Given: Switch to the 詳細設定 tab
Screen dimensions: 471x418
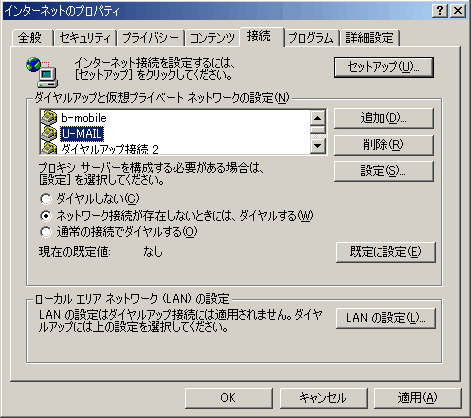Looking at the screenshot, I should [370, 37].
